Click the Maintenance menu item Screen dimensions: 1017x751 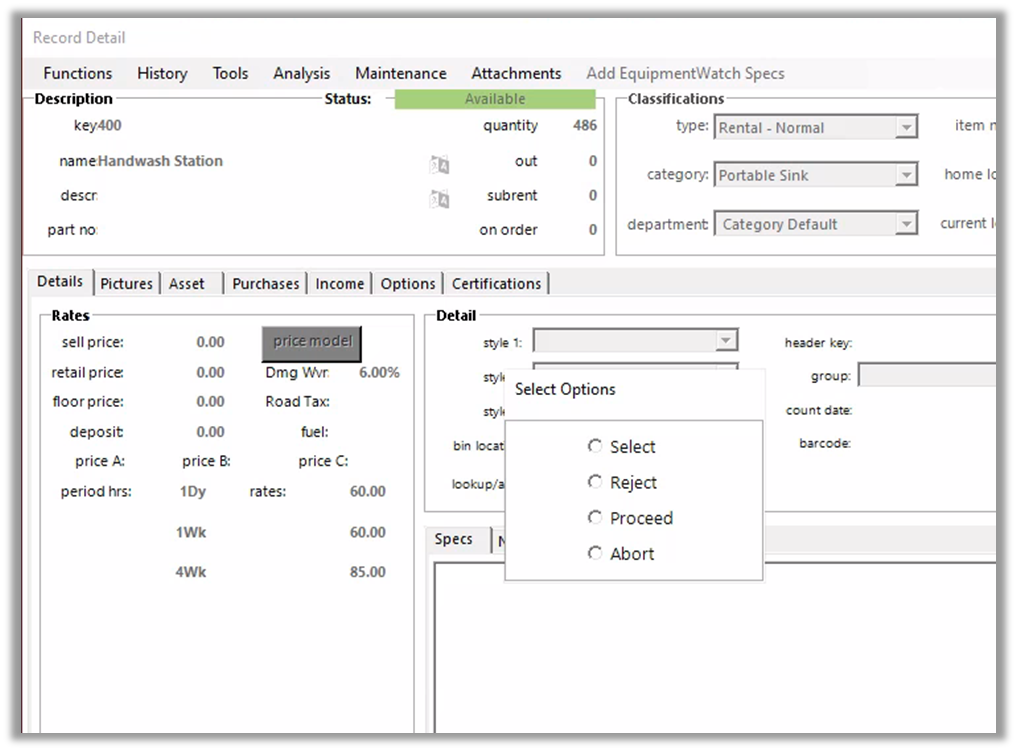(x=400, y=73)
